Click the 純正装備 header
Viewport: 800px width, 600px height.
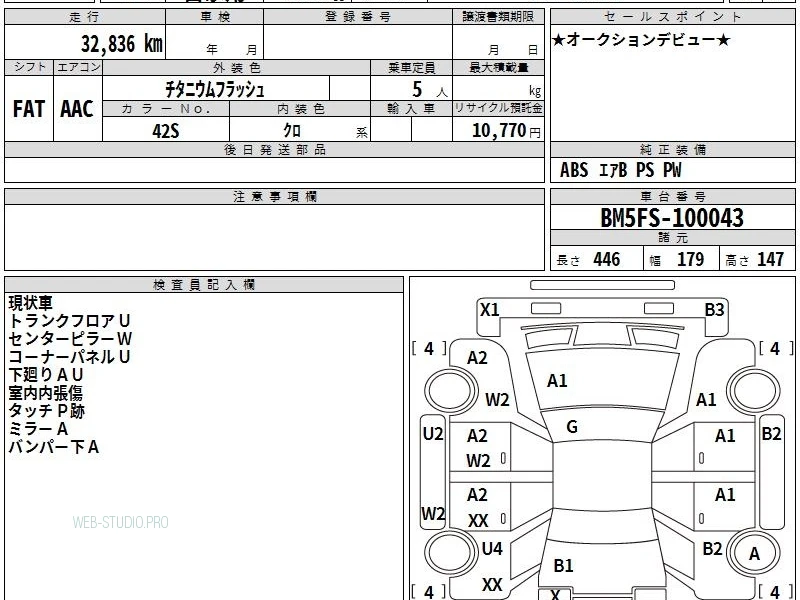click(x=672, y=150)
